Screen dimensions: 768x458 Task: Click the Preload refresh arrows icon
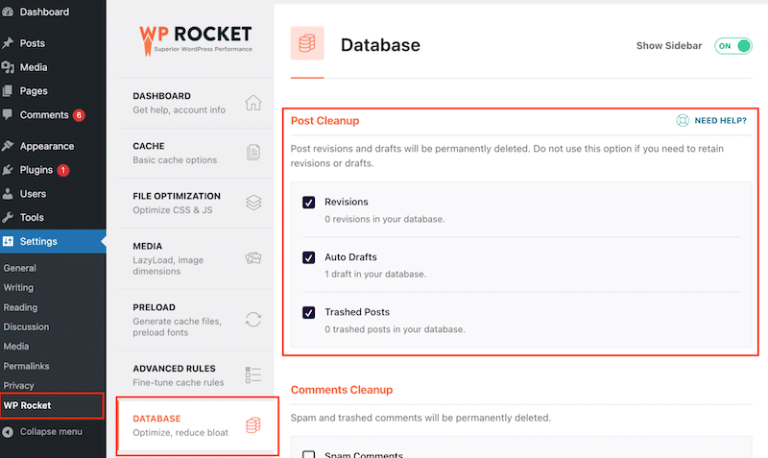[x=253, y=319]
